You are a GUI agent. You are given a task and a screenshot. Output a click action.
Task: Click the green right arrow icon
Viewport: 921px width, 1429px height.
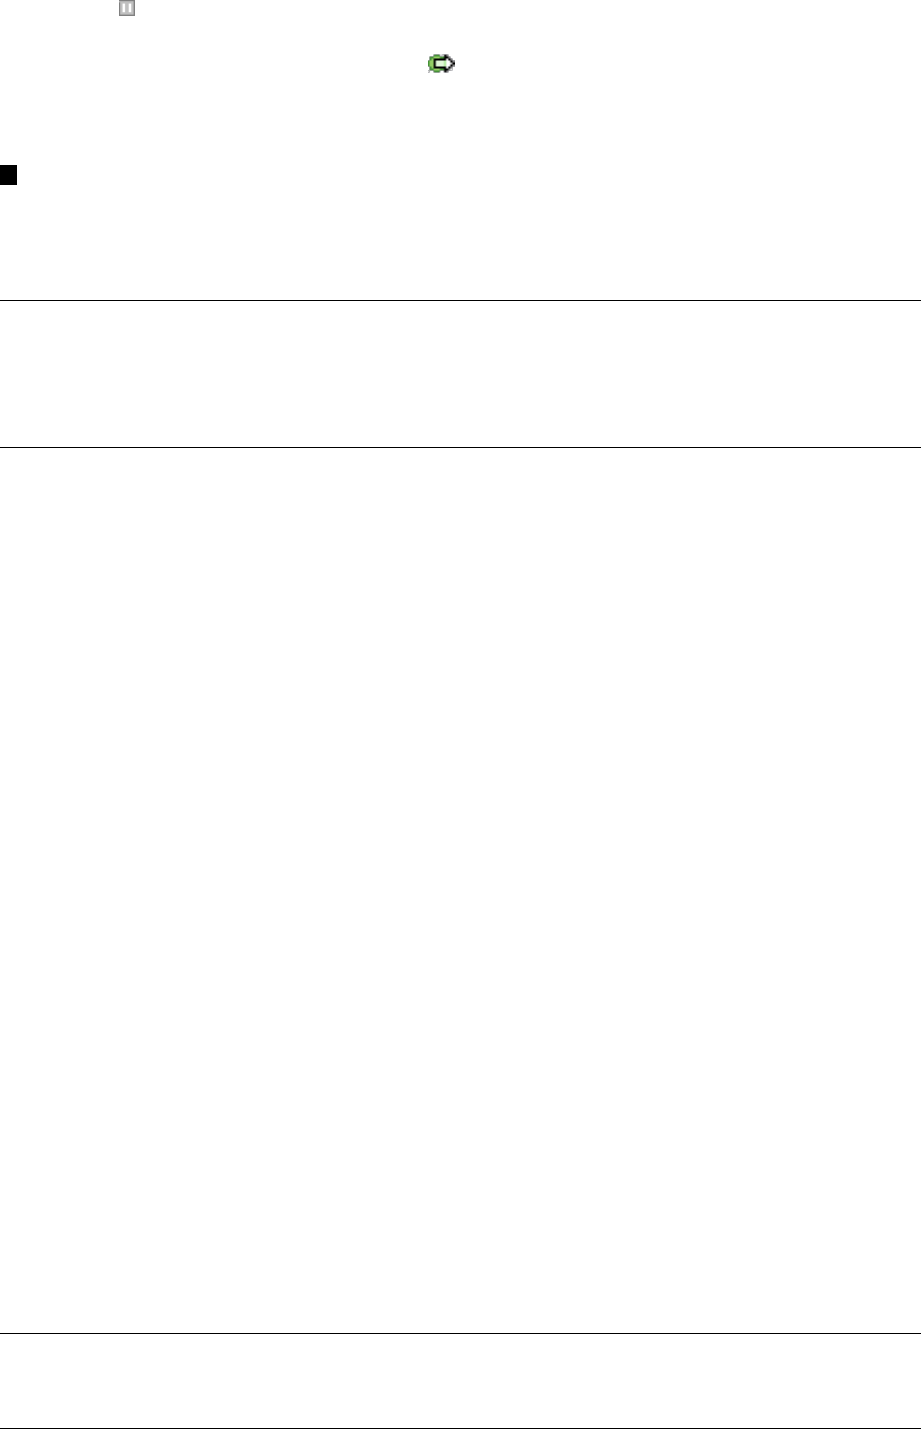click(x=441, y=64)
